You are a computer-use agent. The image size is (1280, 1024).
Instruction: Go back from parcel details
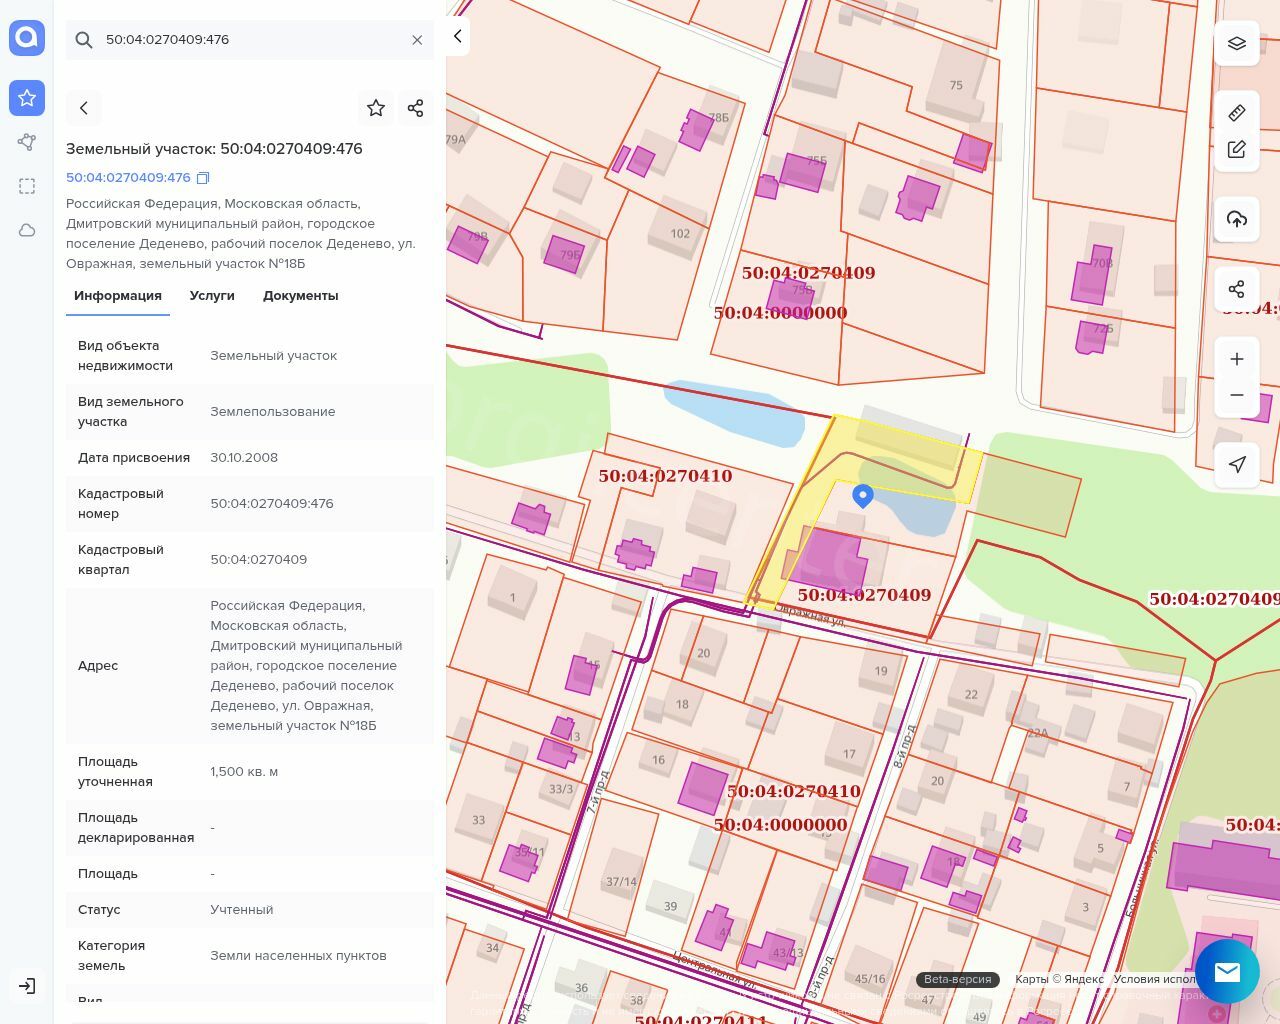pos(84,108)
